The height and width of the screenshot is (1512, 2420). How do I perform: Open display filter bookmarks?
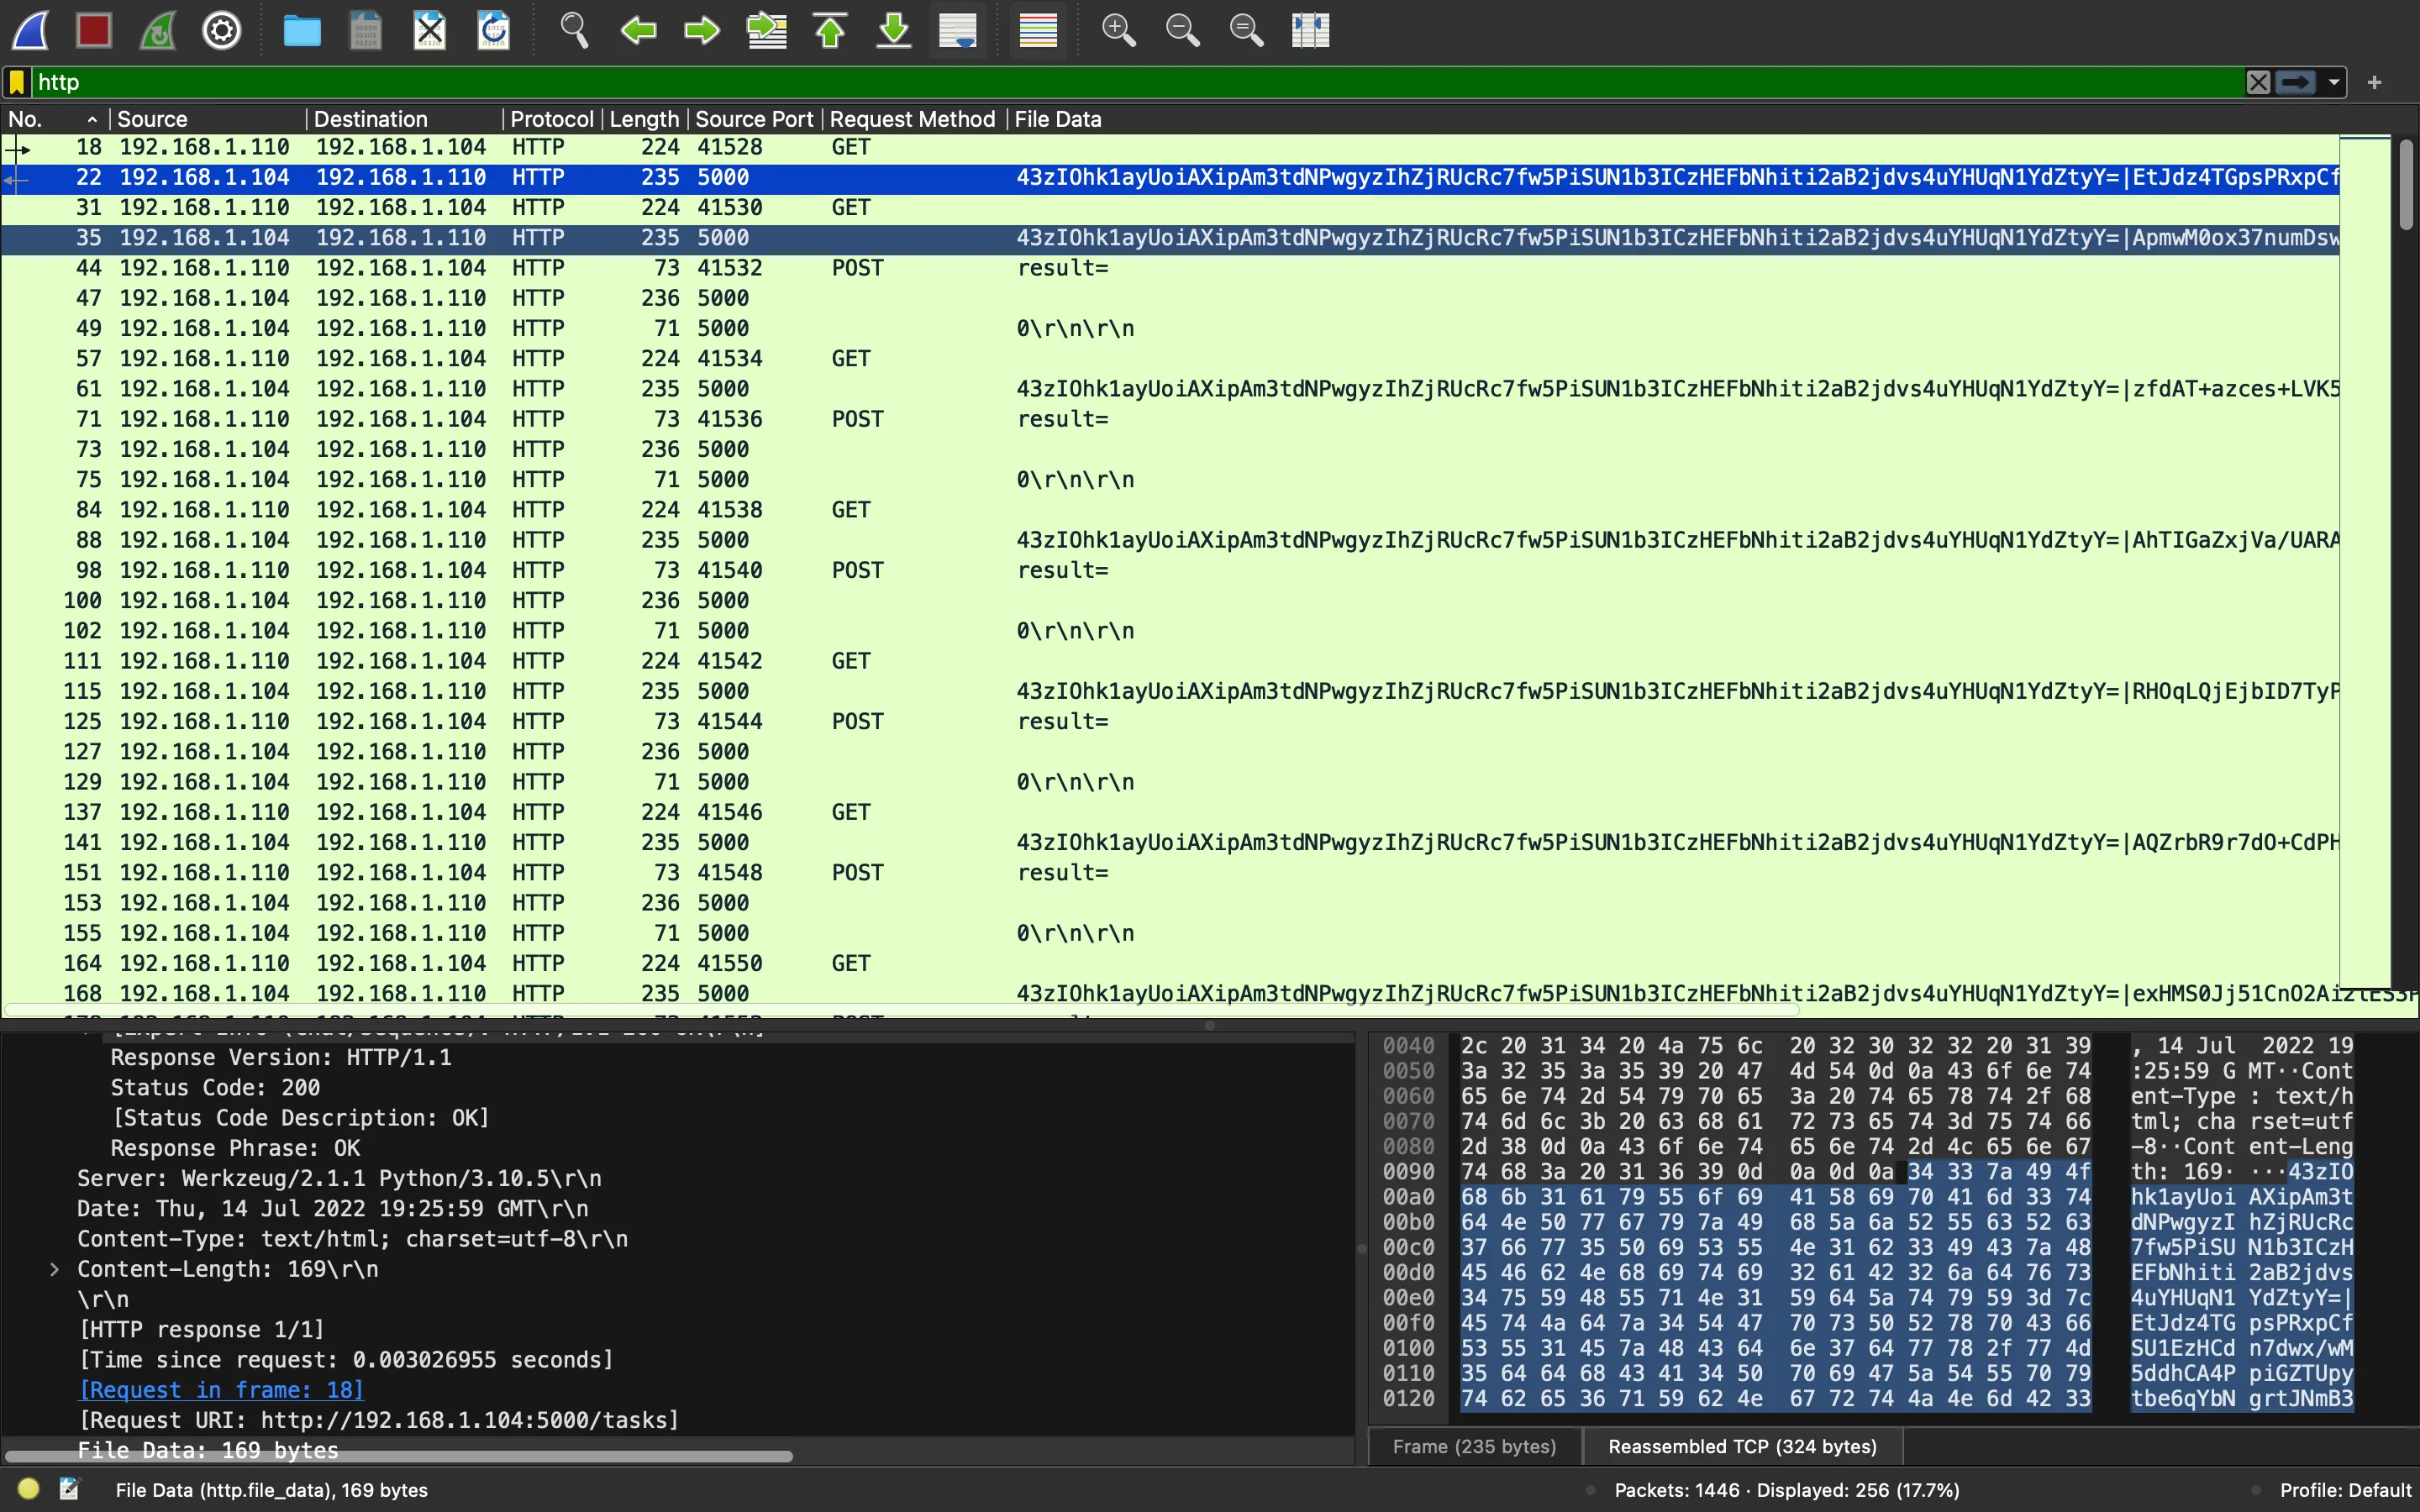(17, 82)
